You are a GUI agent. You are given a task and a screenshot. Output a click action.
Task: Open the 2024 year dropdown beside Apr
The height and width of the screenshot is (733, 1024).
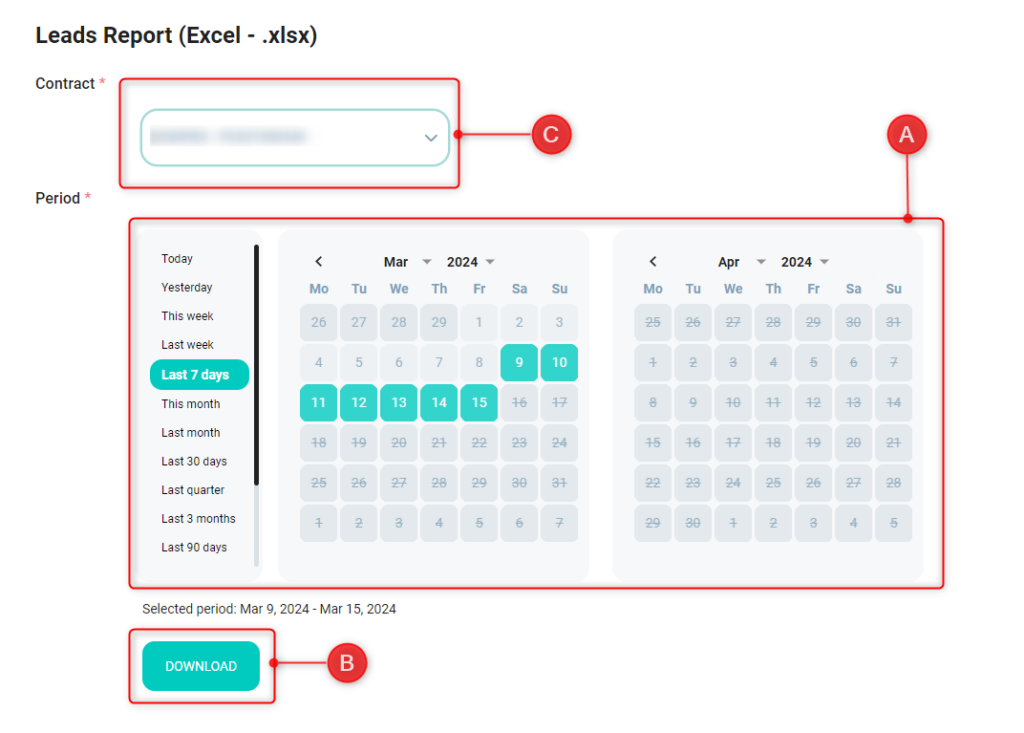pyautogui.click(x=804, y=262)
